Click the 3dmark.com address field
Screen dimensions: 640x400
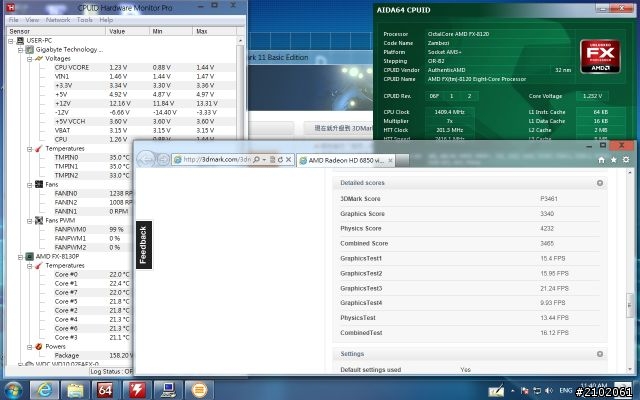click(x=217, y=160)
